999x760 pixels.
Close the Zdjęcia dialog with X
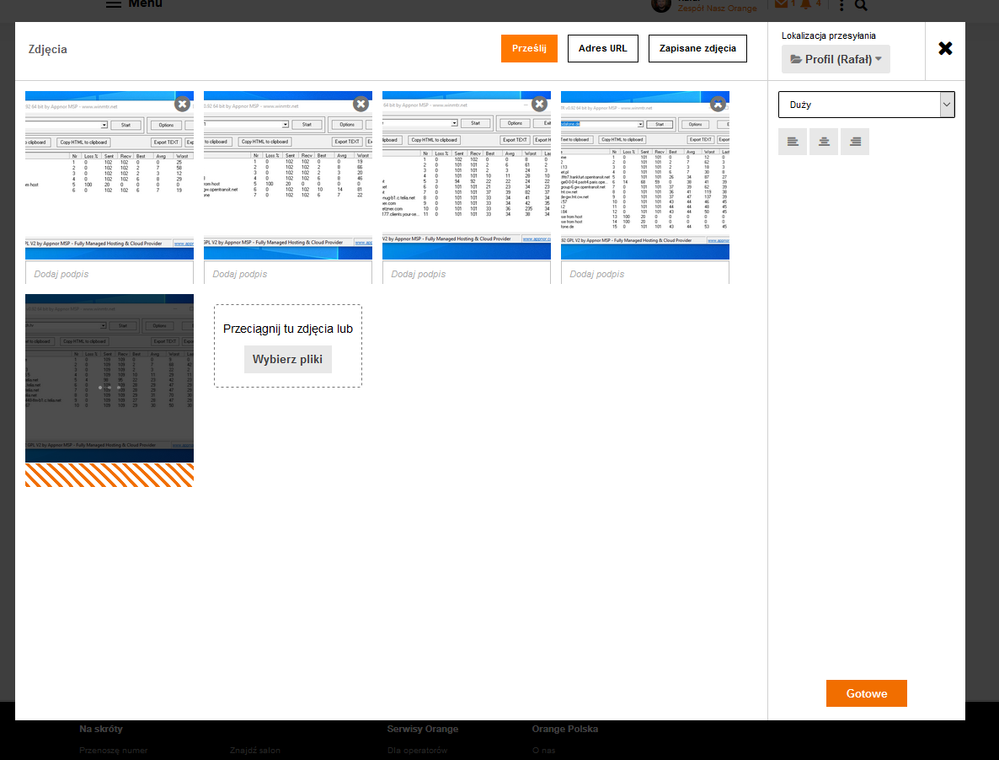[945, 49]
